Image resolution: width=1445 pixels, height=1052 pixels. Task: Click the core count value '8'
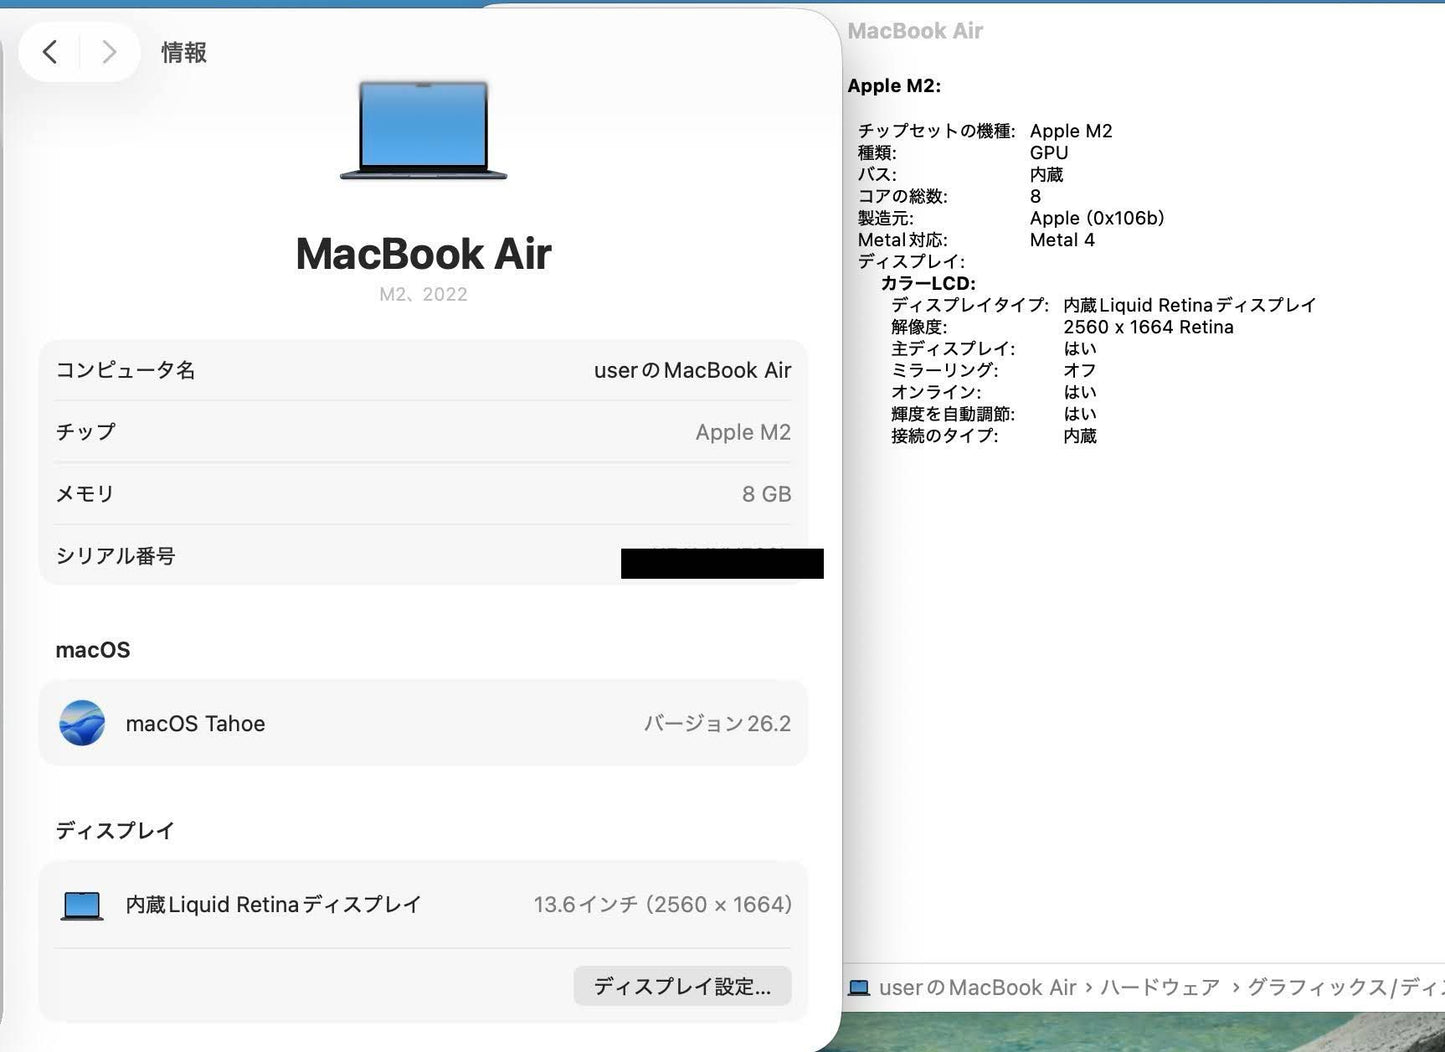1036,197
